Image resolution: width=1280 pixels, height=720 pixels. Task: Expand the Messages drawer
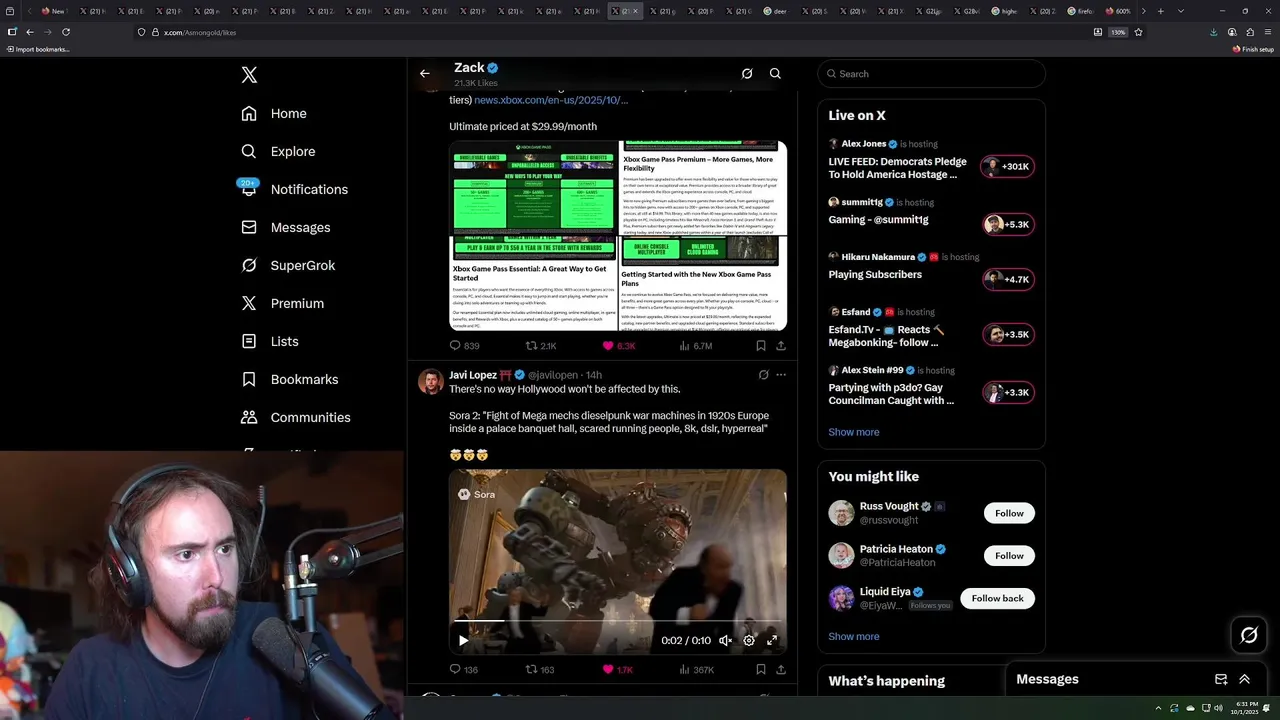[1244, 679]
